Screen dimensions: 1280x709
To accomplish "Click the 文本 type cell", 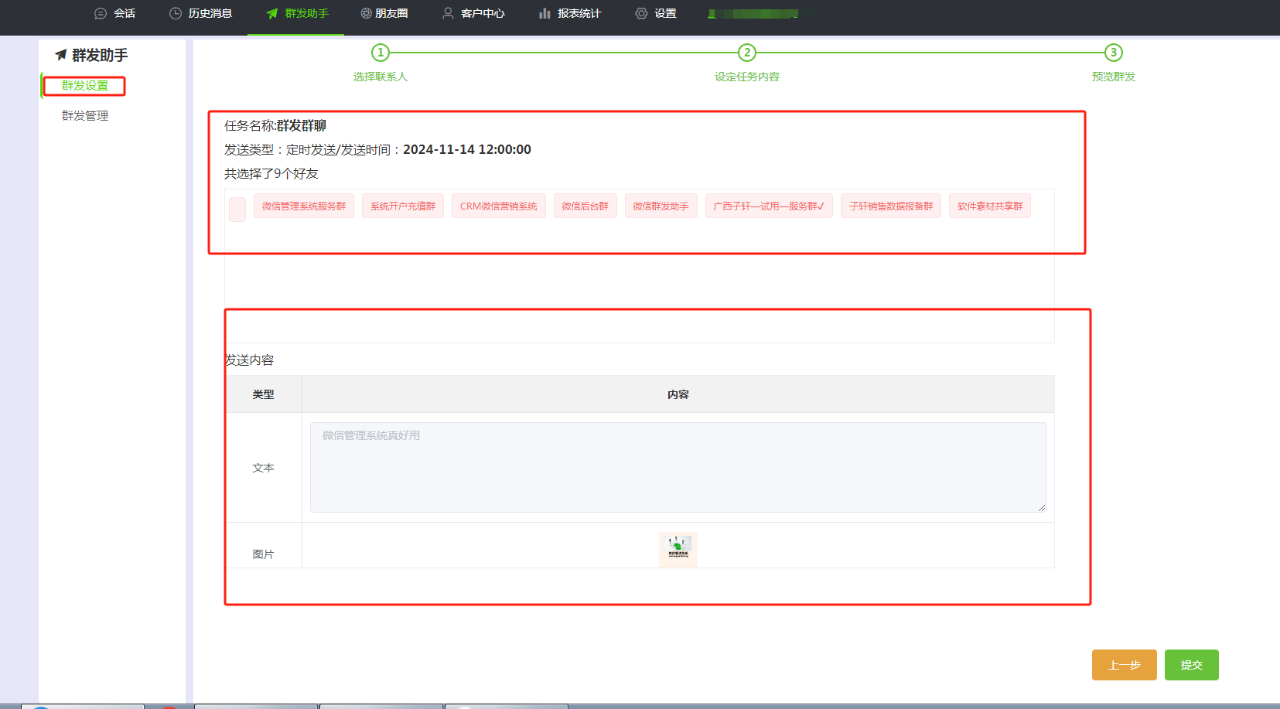I will point(263,468).
